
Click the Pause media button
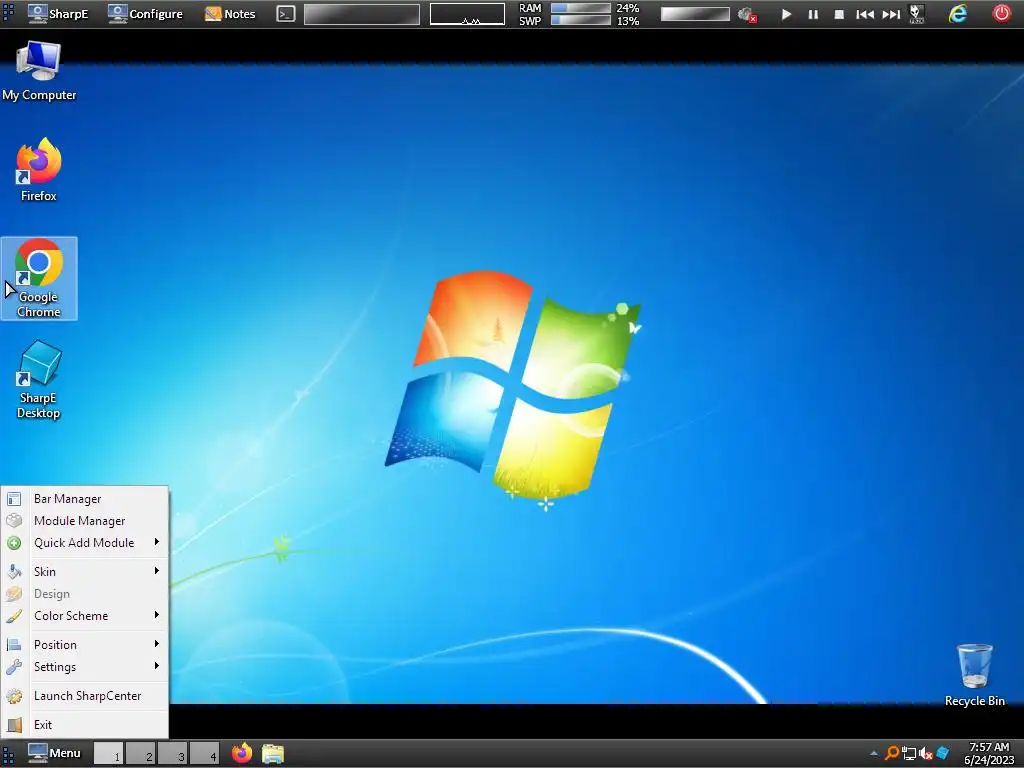click(x=813, y=14)
